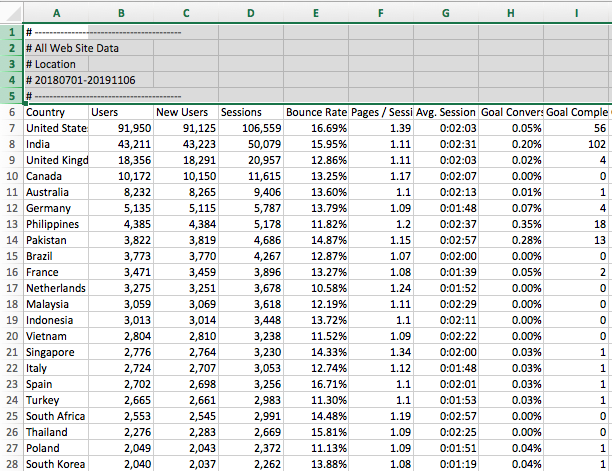This screenshot has width=612, height=471.
Task: Click the Bounce Rate value 10.58%
Action: [316, 288]
